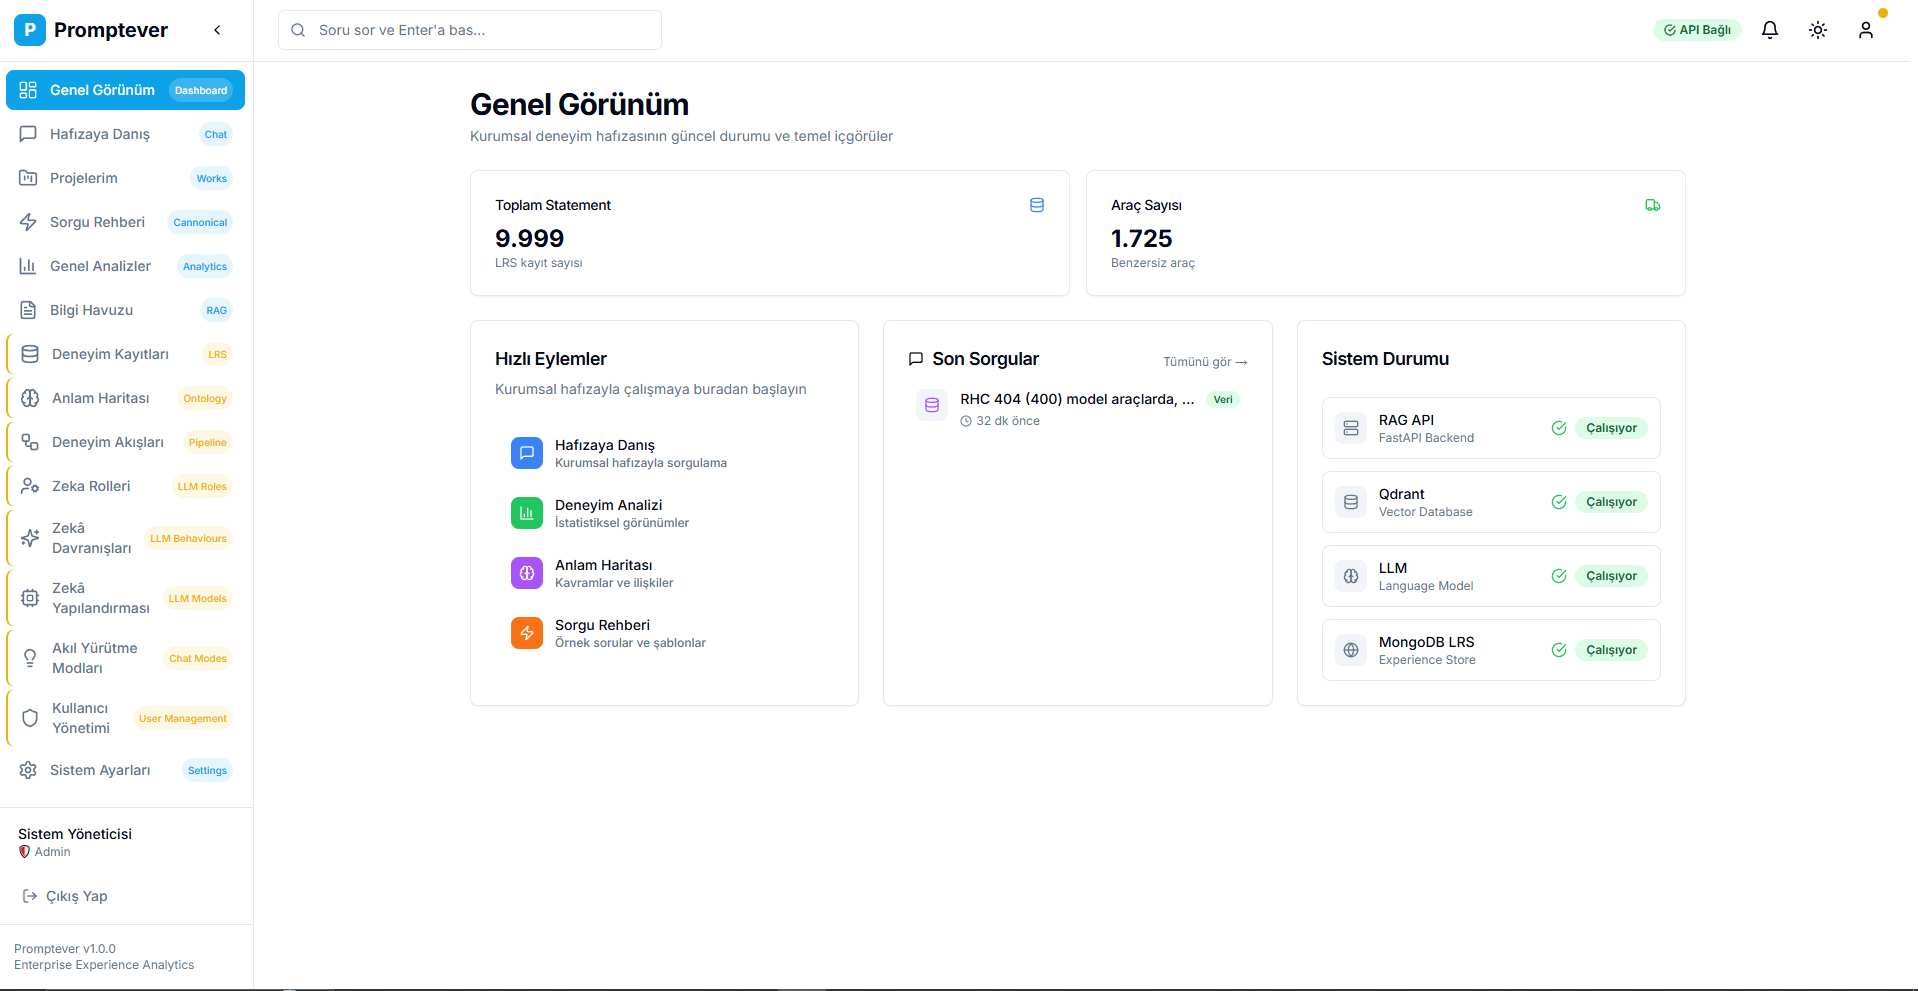Click the Promptever logo icon
Viewport: 1918px width, 991px height.
click(x=29, y=30)
